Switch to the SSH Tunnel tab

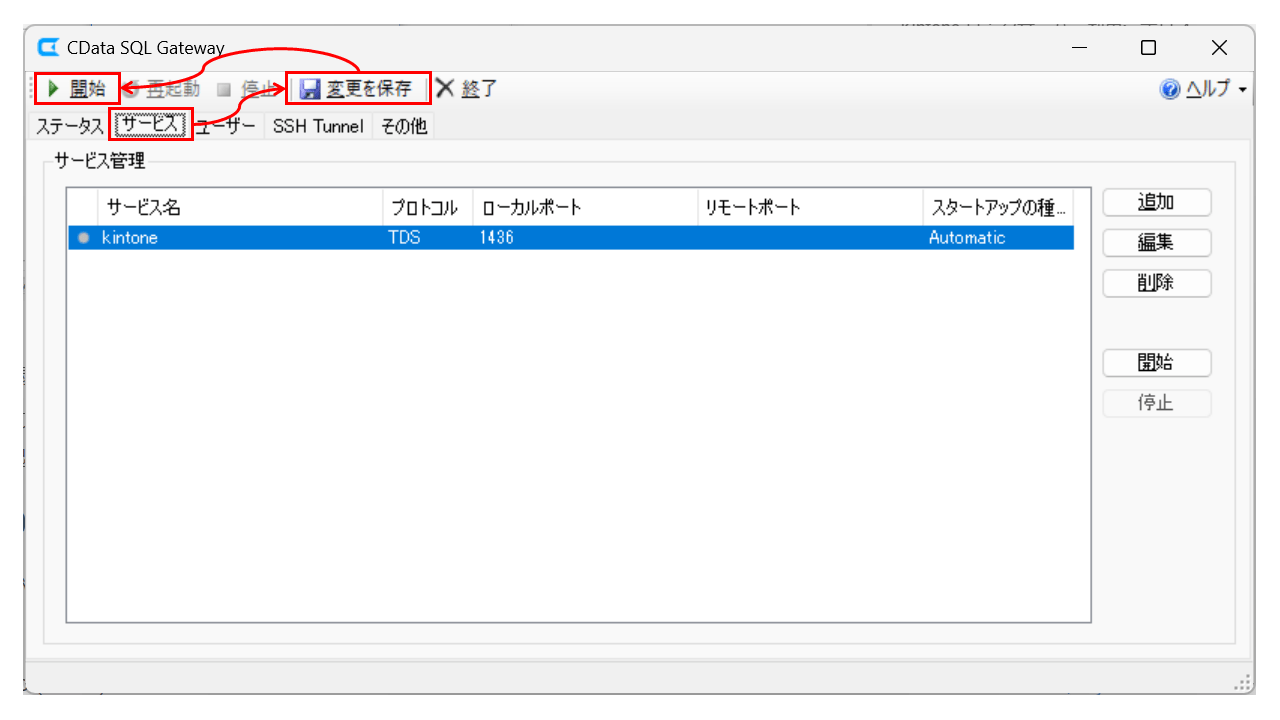click(318, 126)
